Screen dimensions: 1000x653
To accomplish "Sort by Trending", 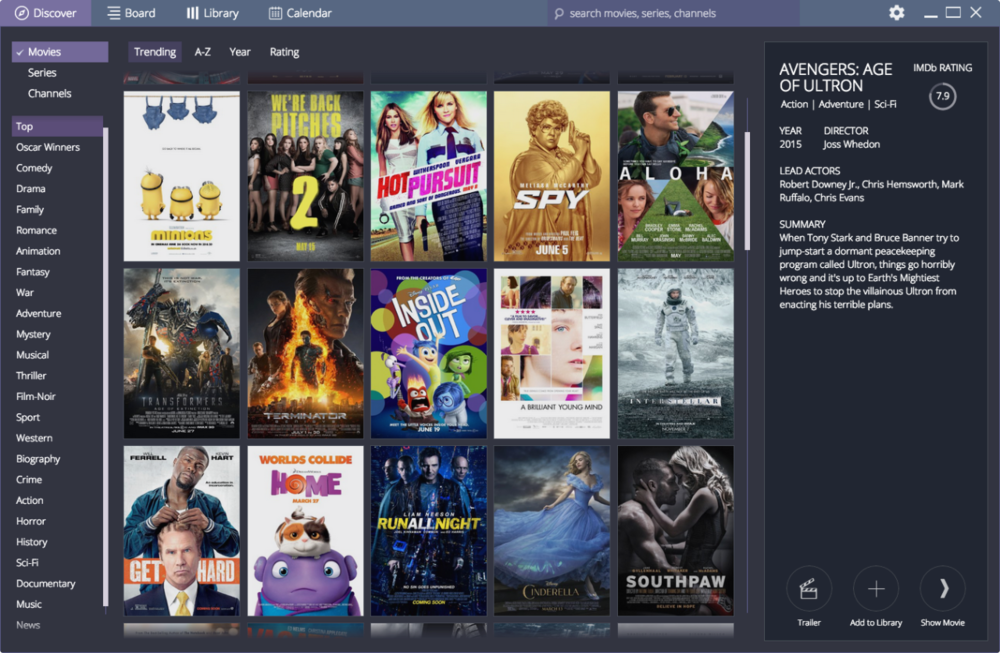I will click(154, 52).
